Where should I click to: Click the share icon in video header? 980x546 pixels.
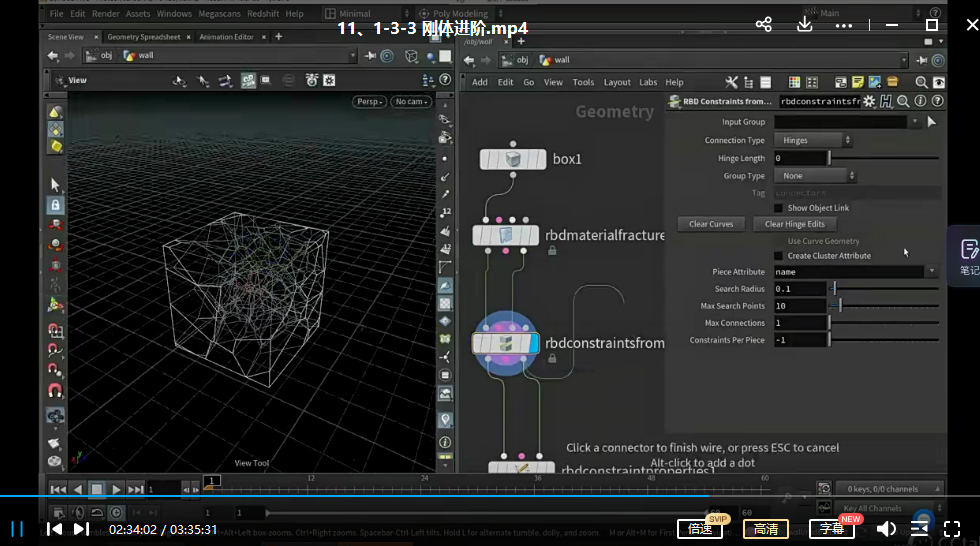coord(764,25)
